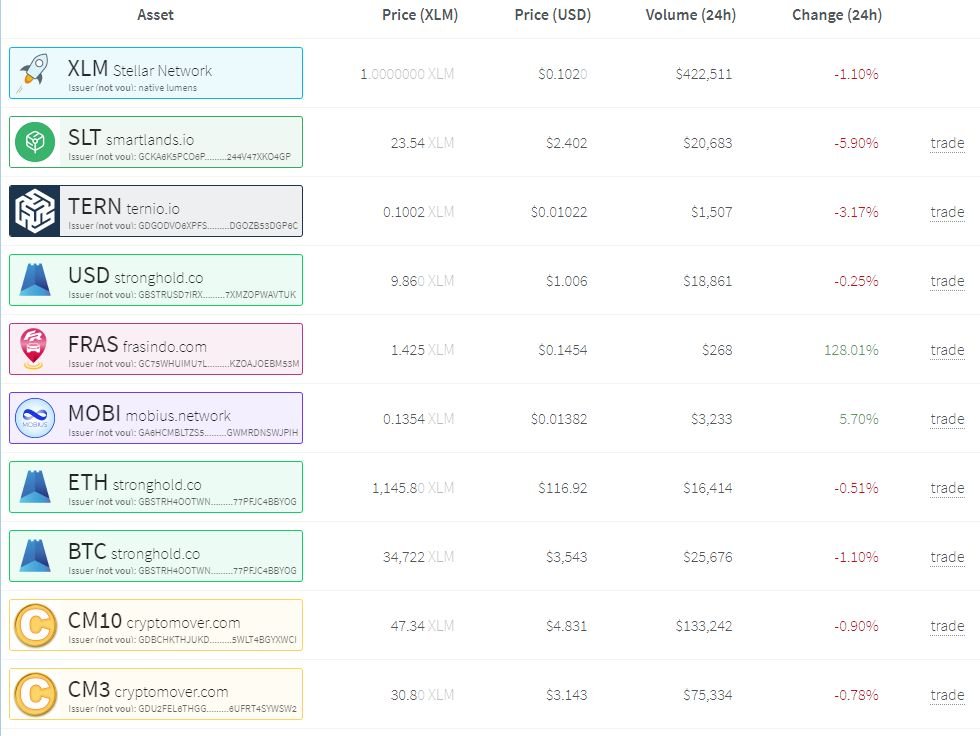
Task: Click the $3,543 USD price of BTC
Action: point(566,557)
